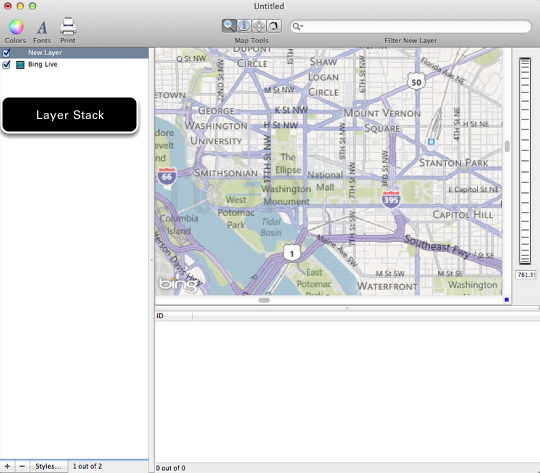Open the Styles... button

(49, 466)
